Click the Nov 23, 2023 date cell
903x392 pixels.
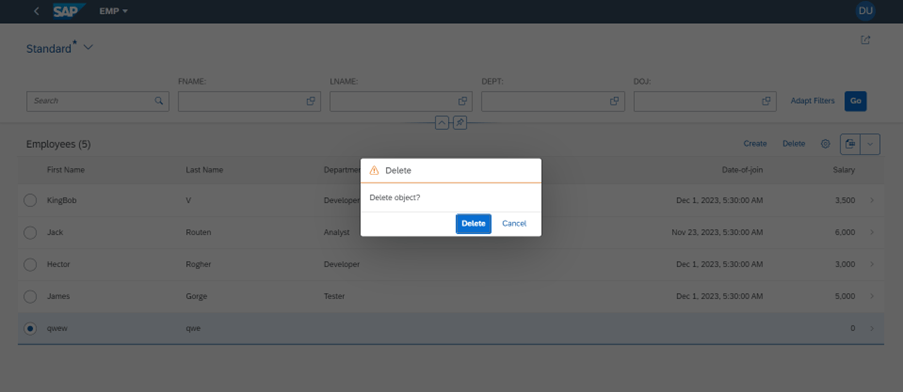coord(718,233)
